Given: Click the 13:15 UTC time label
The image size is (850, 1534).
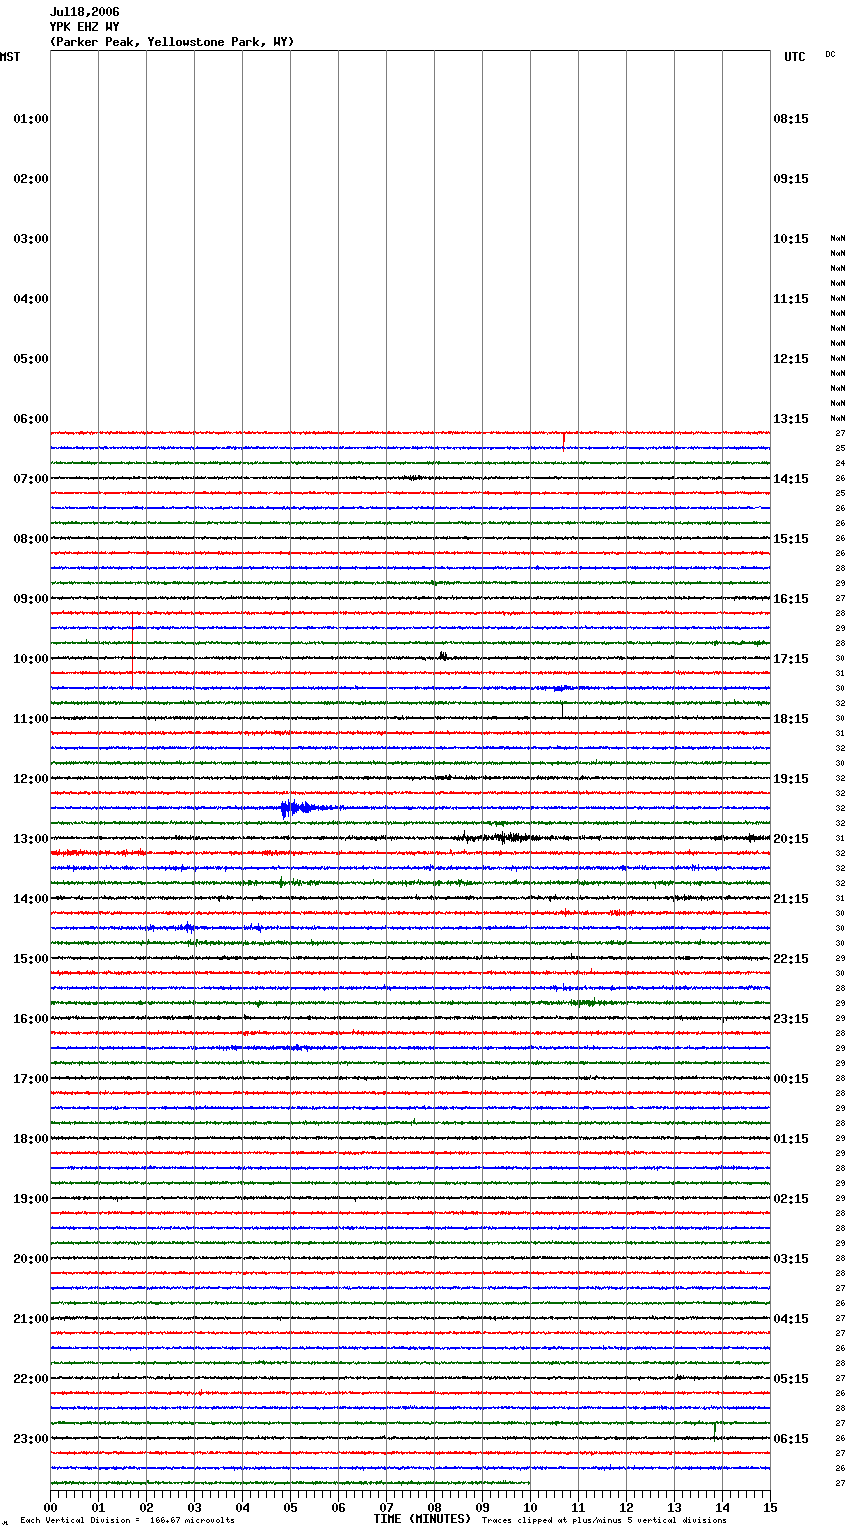Looking at the screenshot, I should [x=791, y=419].
